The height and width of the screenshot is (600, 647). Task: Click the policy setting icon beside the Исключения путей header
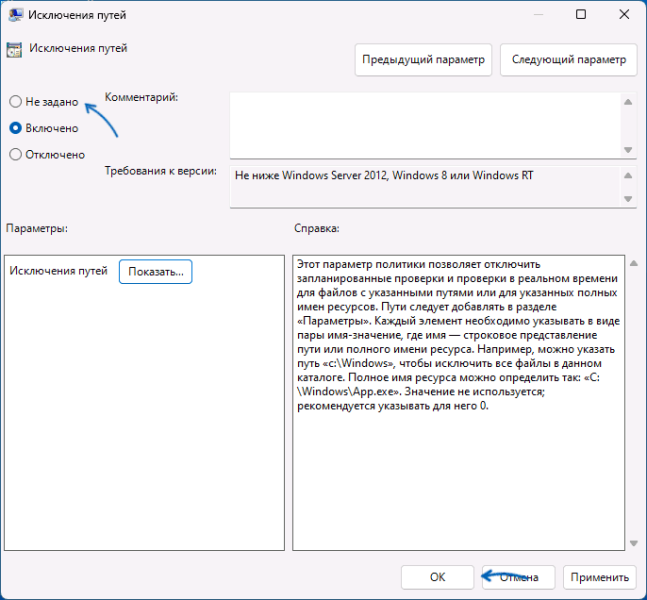pos(14,49)
